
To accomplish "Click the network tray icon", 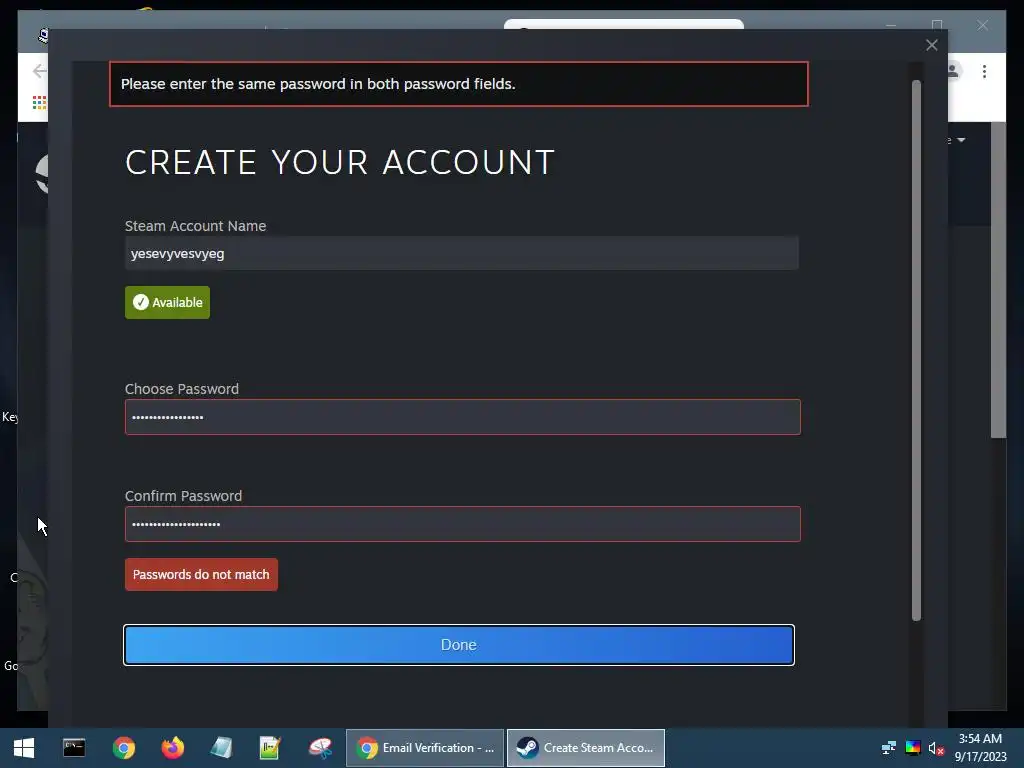I will pos(889,748).
